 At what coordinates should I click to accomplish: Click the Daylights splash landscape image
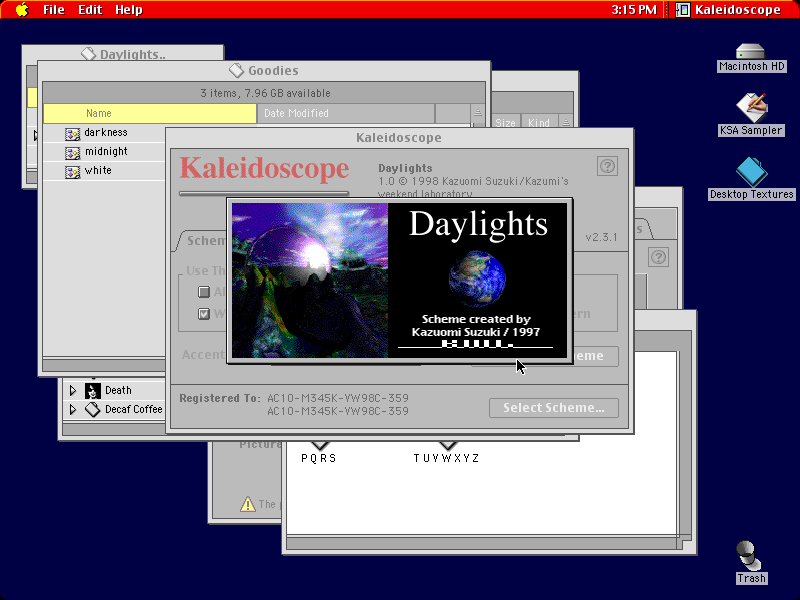pos(310,280)
